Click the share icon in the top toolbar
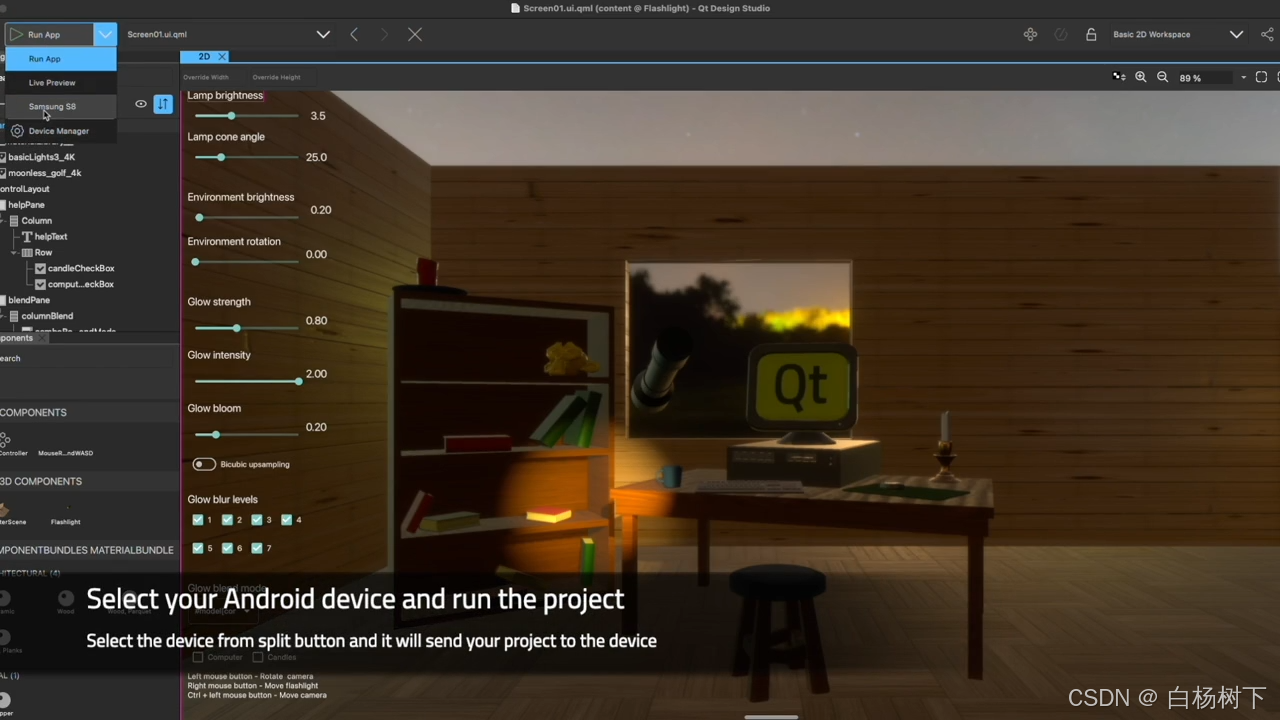Viewport: 1280px width, 720px height. click(1268, 34)
